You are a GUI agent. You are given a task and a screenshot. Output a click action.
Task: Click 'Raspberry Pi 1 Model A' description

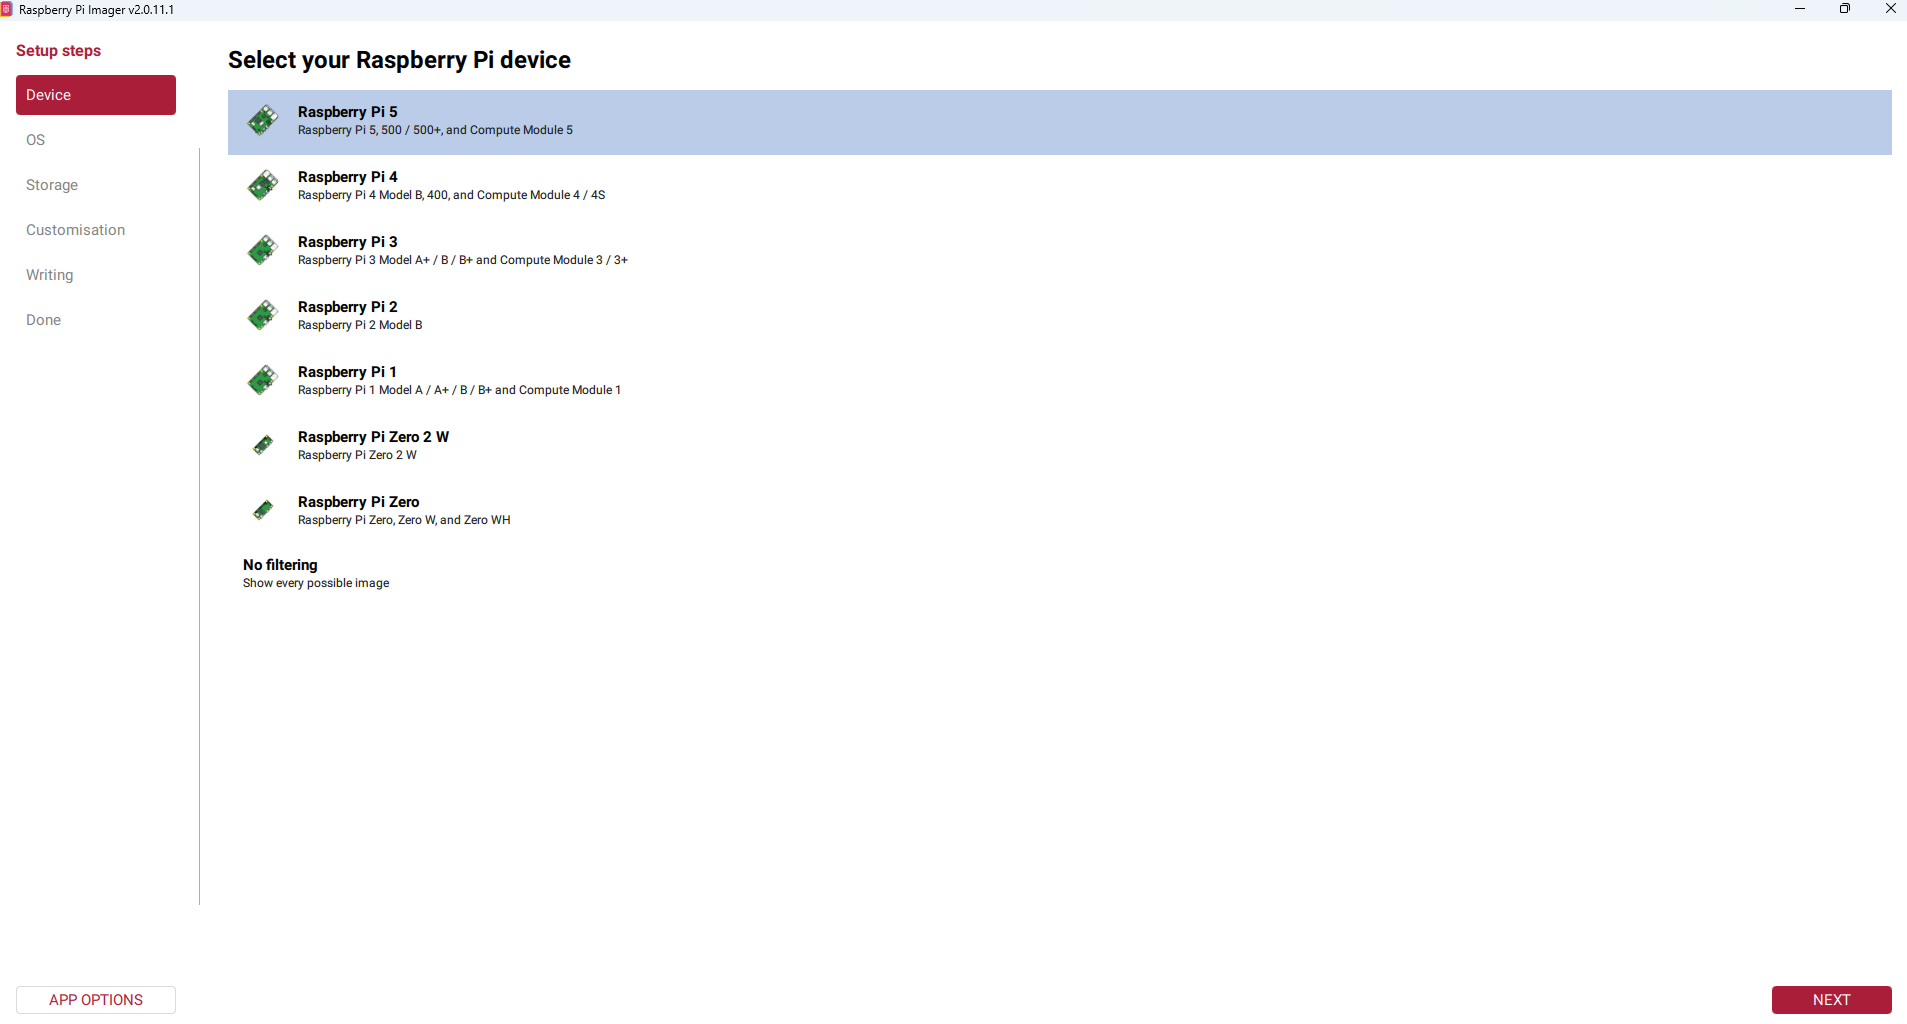[x=459, y=390]
